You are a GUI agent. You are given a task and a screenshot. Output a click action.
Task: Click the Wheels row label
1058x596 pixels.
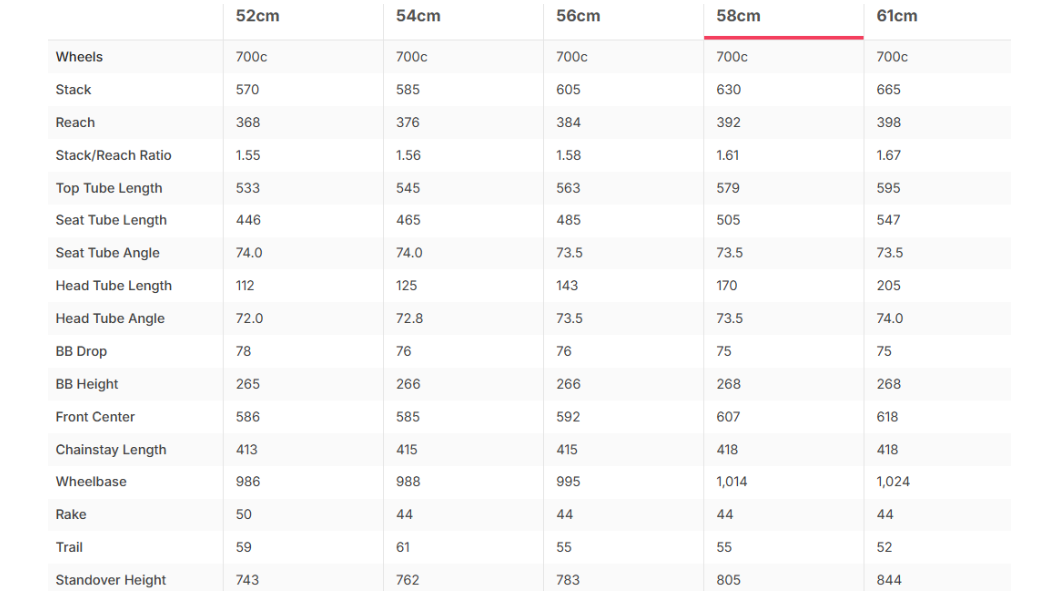tap(79, 57)
